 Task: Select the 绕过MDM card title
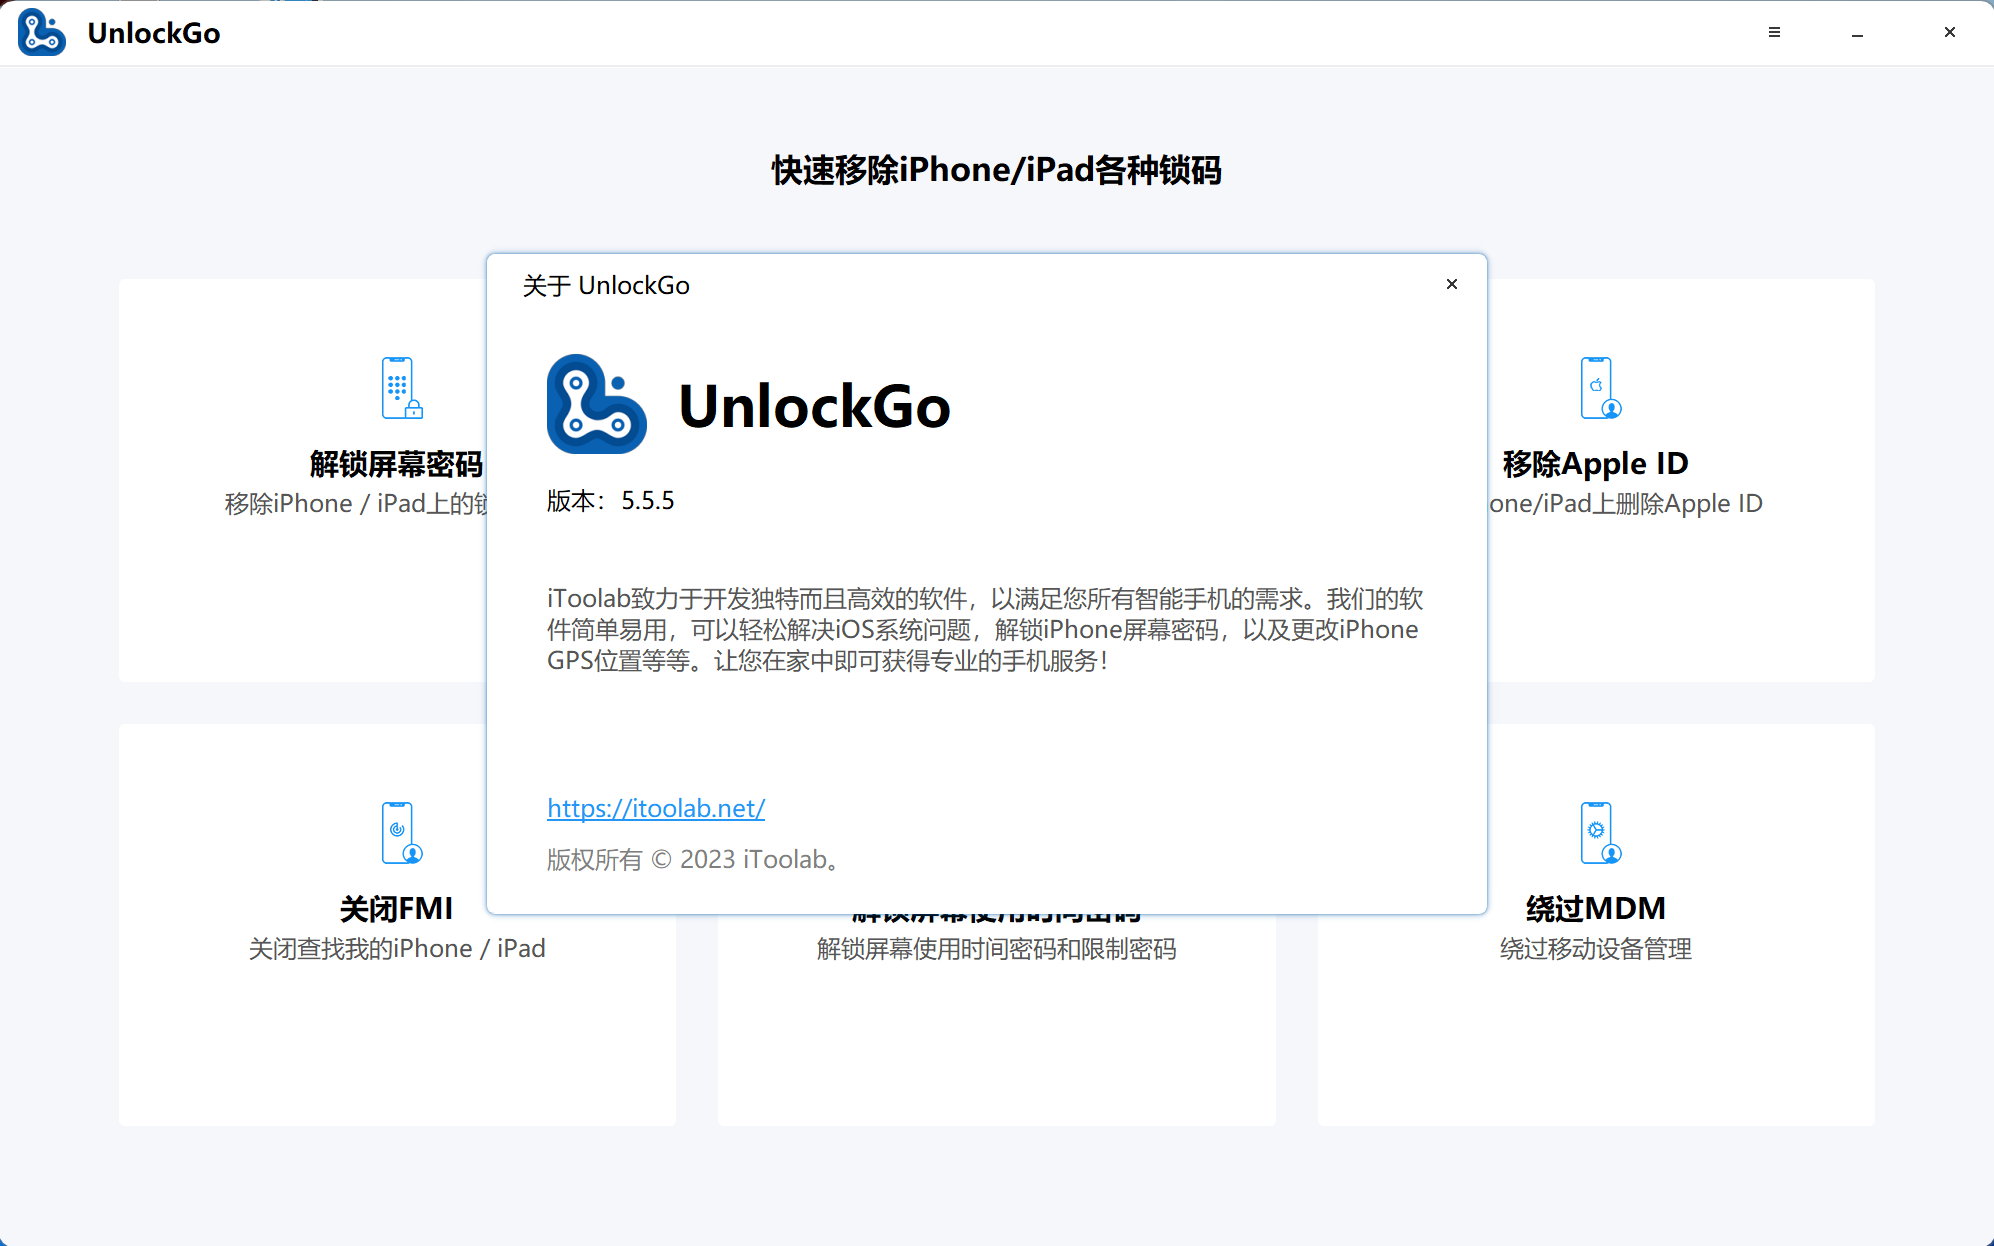tap(1595, 908)
